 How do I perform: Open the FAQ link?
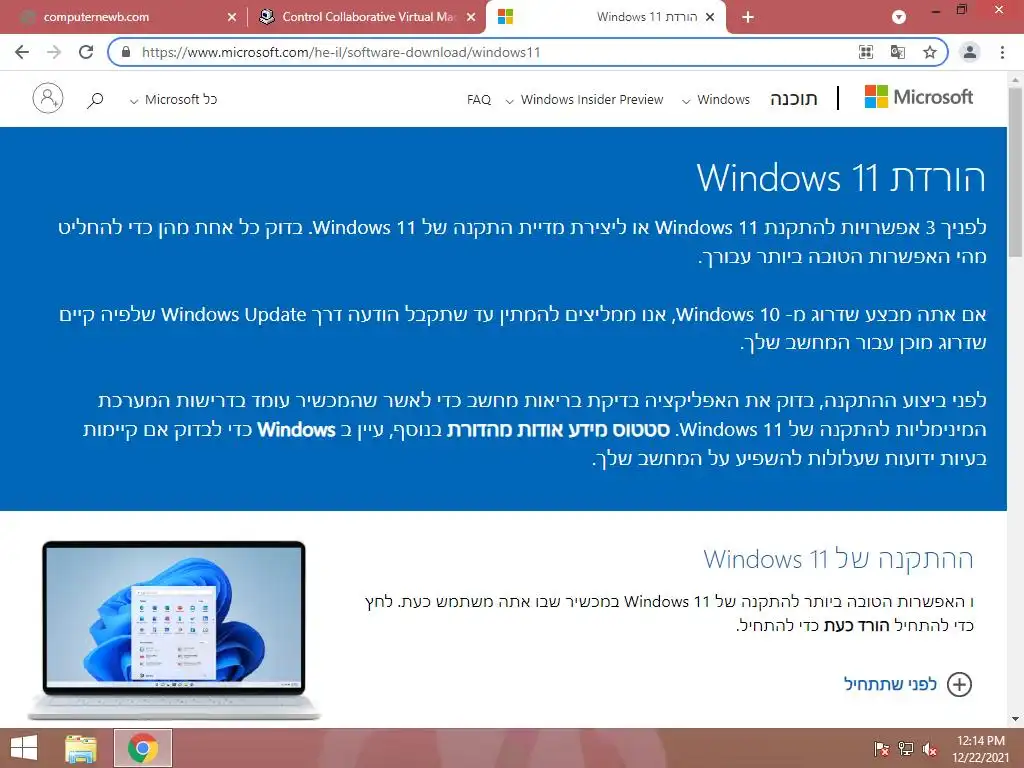(479, 100)
